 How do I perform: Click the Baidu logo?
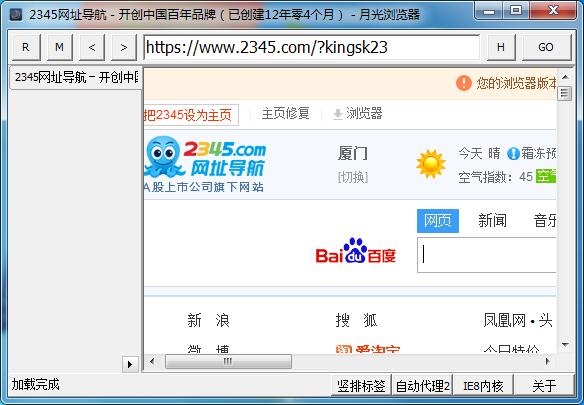[x=356, y=251]
